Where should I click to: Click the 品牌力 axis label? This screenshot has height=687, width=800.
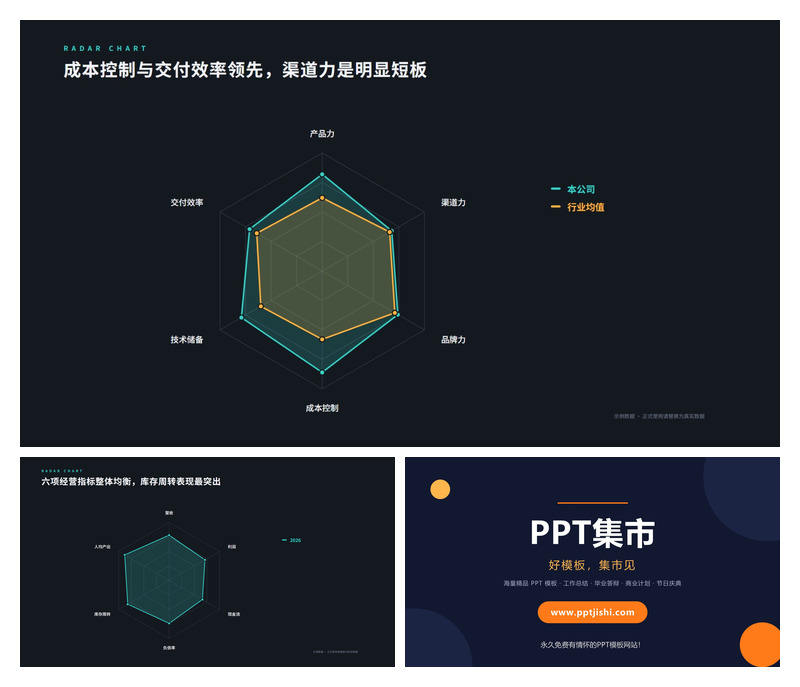453,340
